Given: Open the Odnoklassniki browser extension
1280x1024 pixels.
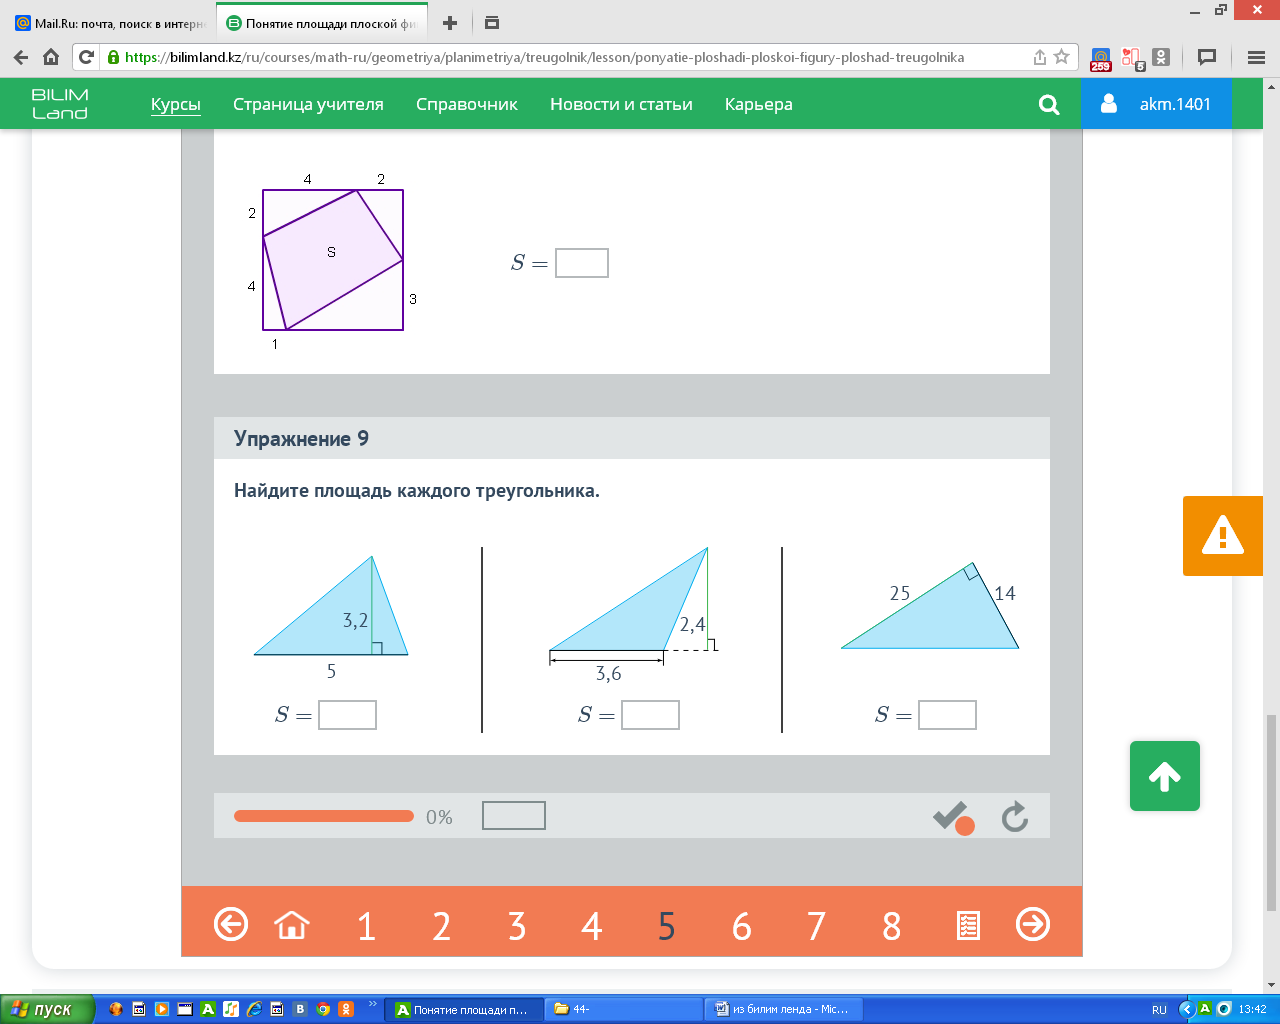Looking at the screenshot, I should tap(1161, 57).
